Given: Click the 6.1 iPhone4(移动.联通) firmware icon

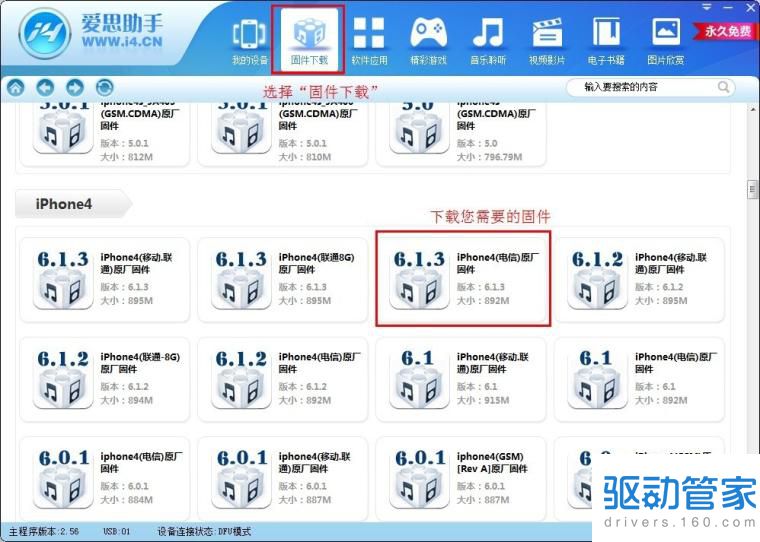Looking at the screenshot, I should tap(419, 379).
